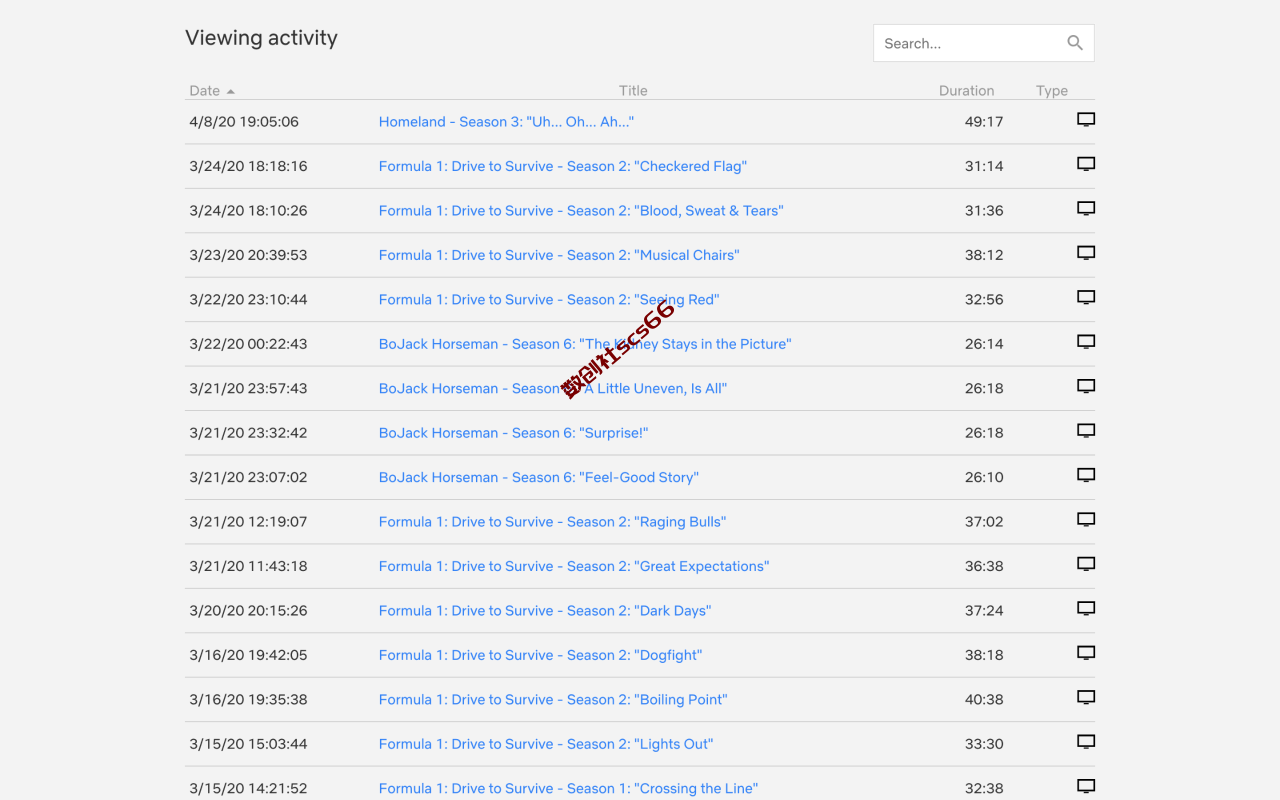The height and width of the screenshot is (800, 1280).
Task: Click the device icon for Feel-Good Story row
Action: tap(1086, 475)
